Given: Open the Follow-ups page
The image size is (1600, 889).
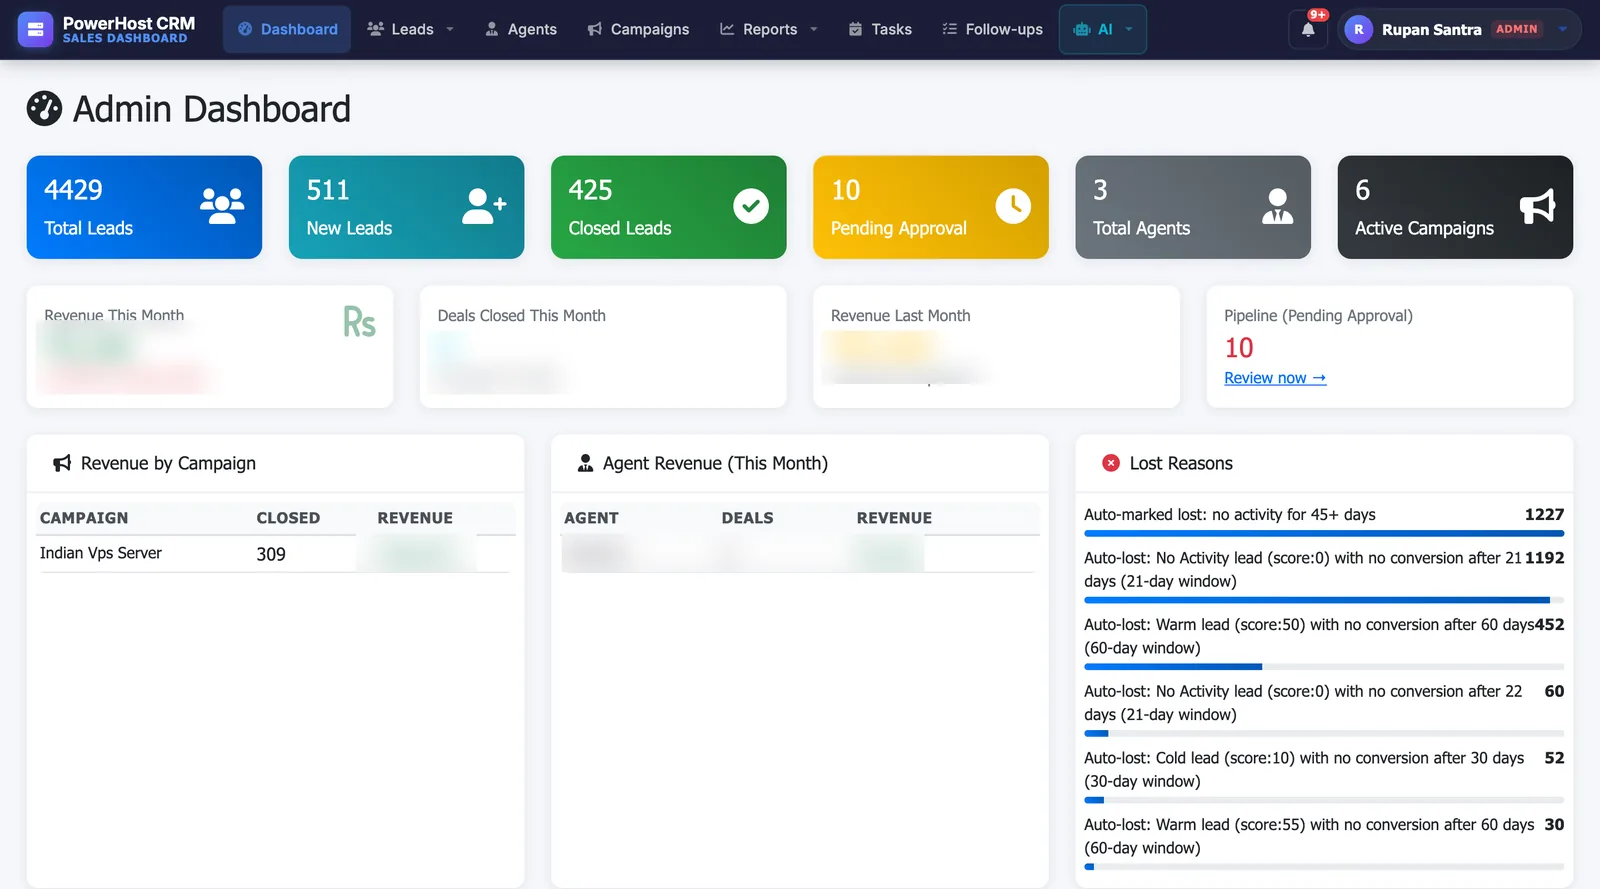Looking at the screenshot, I should coord(992,29).
